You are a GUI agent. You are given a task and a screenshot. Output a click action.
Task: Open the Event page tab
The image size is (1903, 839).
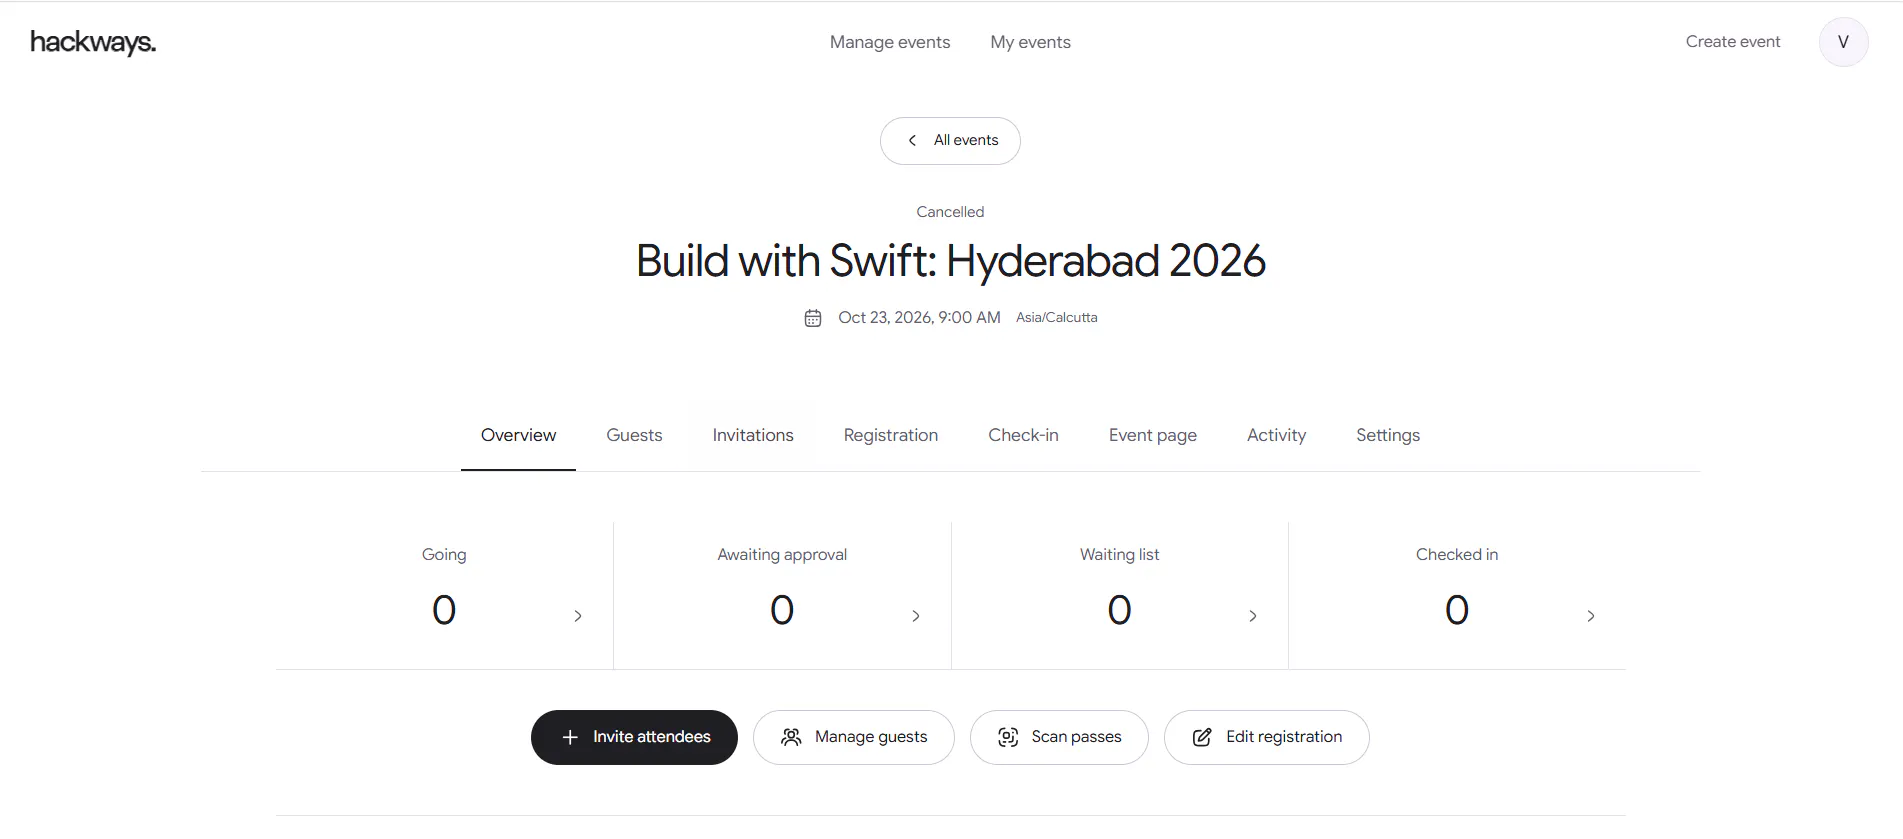1153,435
